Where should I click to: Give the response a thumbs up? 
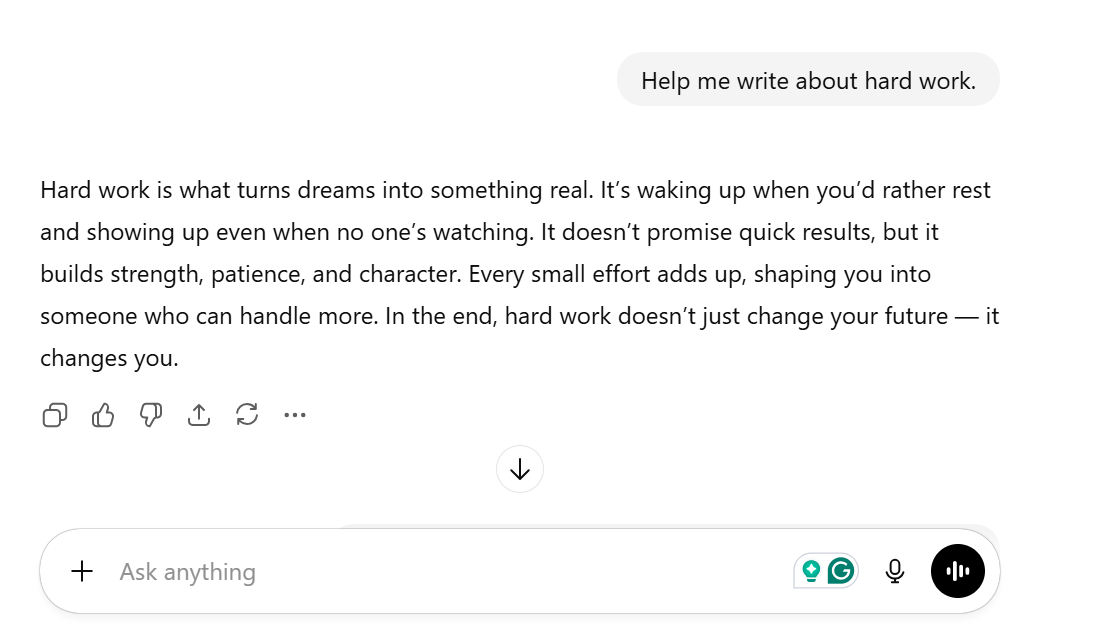(103, 415)
